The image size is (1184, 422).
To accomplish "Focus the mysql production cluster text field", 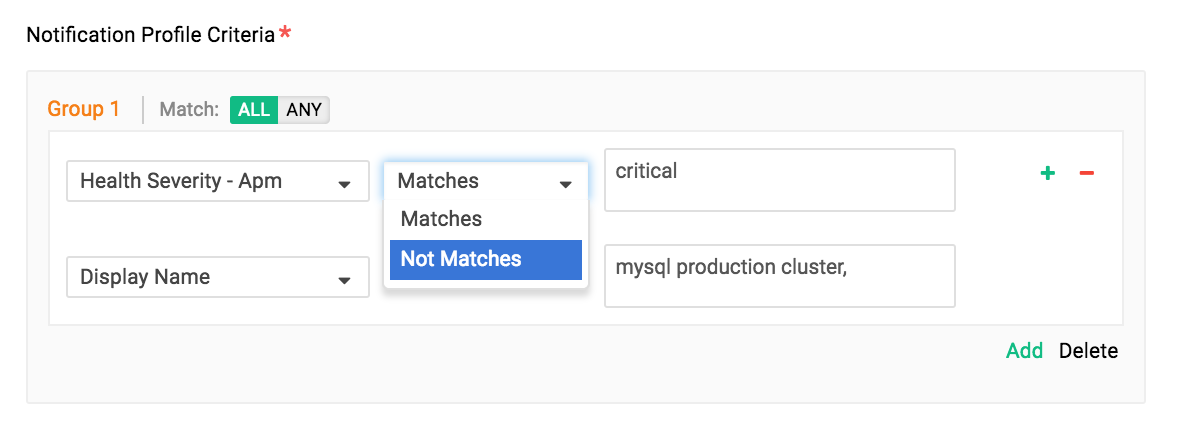I will pos(780,276).
